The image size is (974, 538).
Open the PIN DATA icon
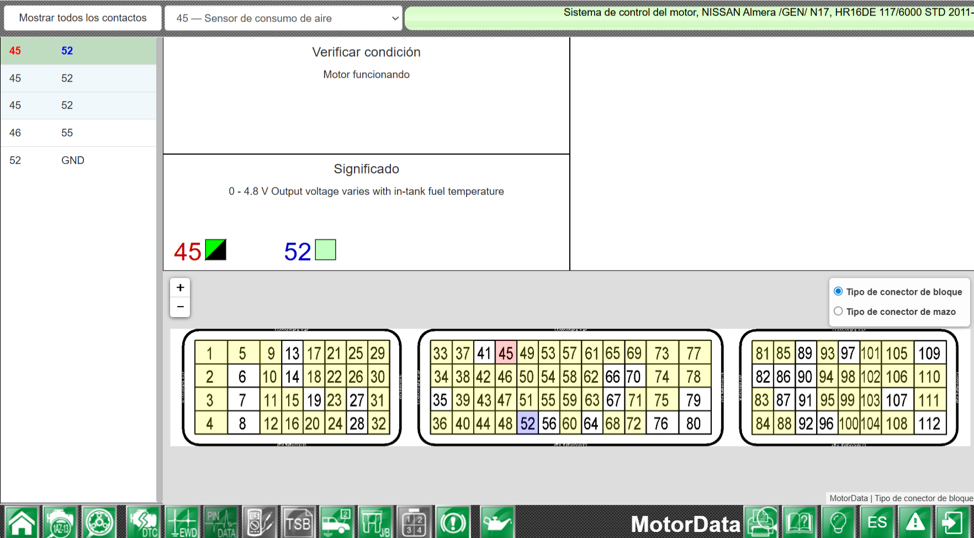pyautogui.click(x=221, y=522)
